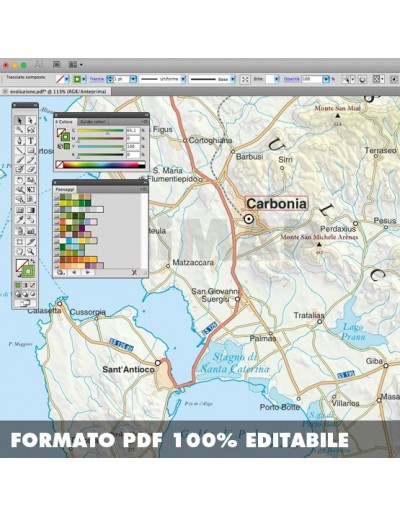Open the Colore panel options menu
The height and width of the screenshot is (517, 400).
(144, 122)
